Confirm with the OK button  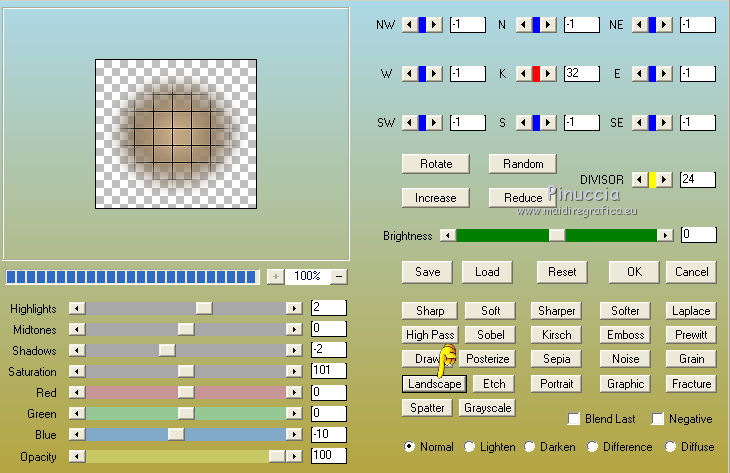pyautogui.click(x=633, y=271)
